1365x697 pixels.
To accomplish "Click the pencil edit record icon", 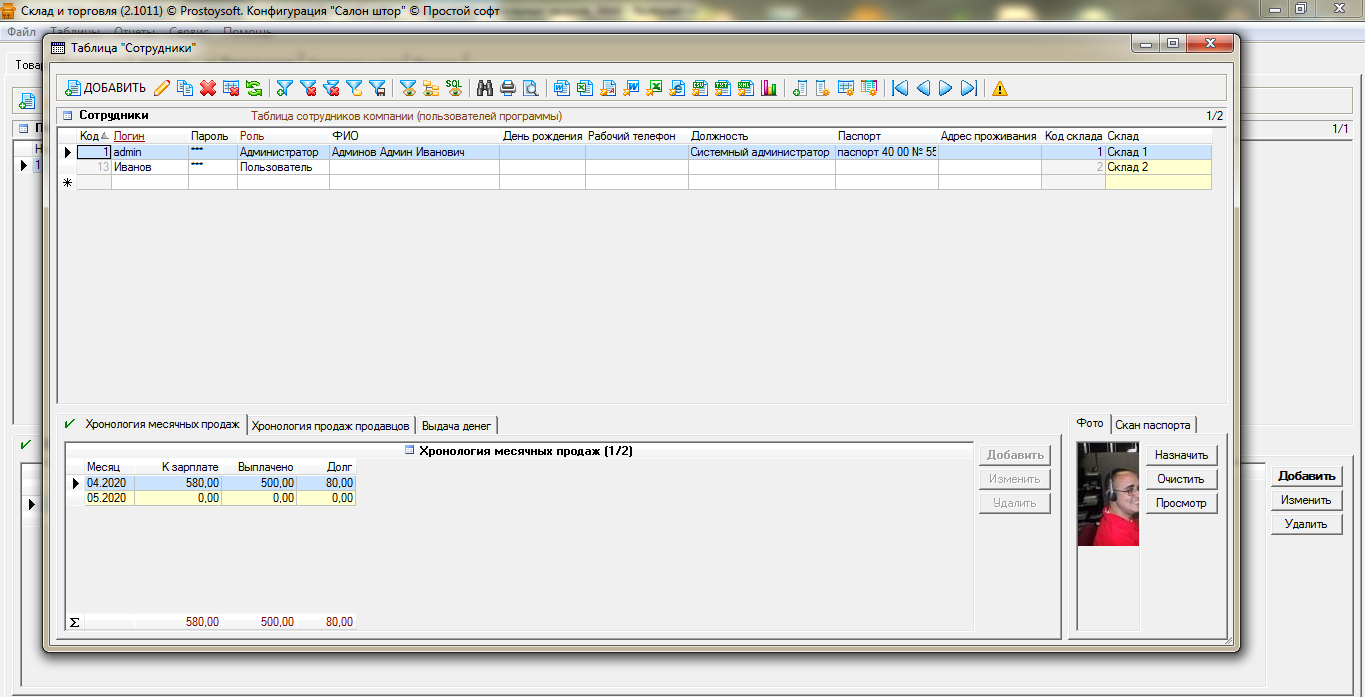I will pos(162,88).
